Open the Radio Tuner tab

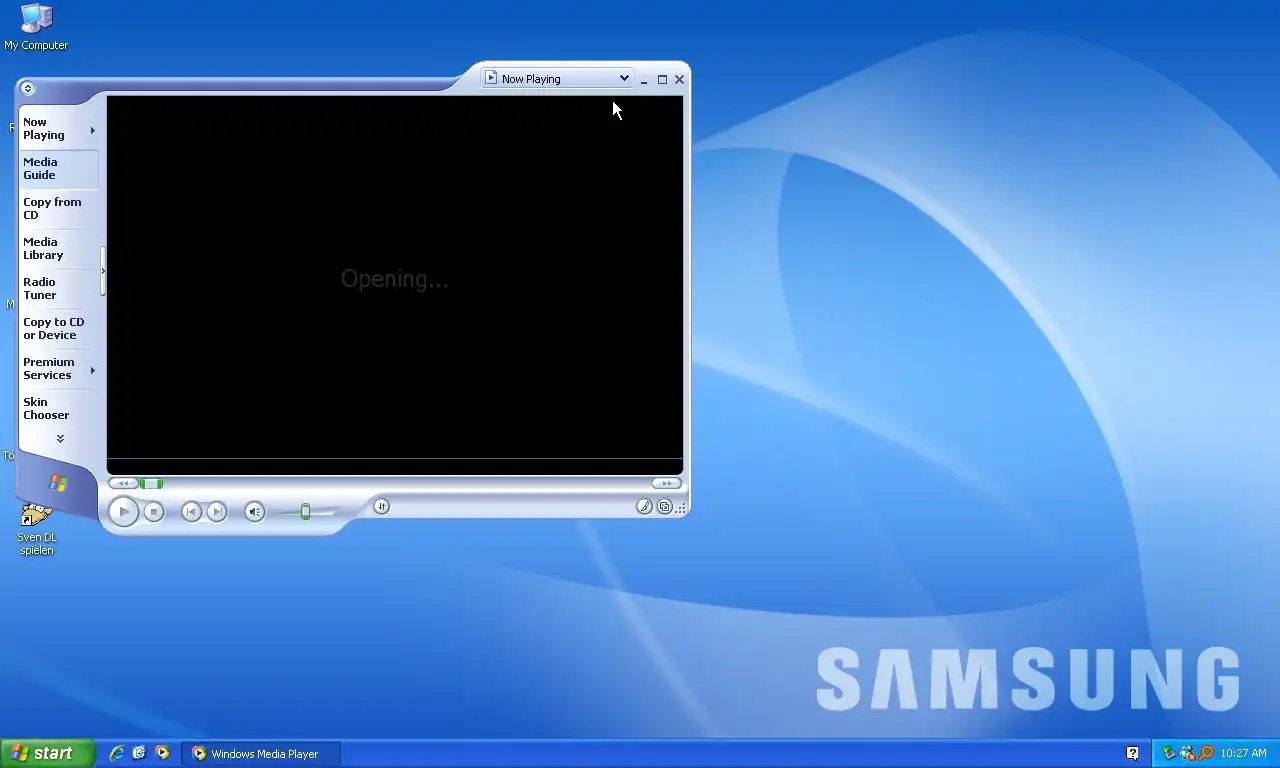coord(59,288)
